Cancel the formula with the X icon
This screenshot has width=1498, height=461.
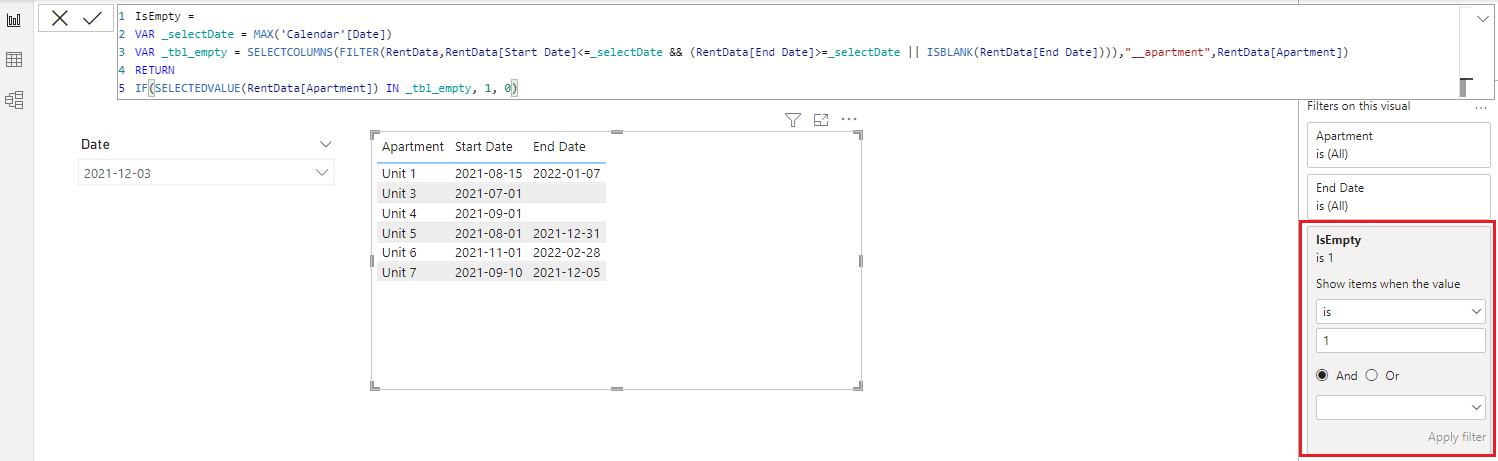60,18
